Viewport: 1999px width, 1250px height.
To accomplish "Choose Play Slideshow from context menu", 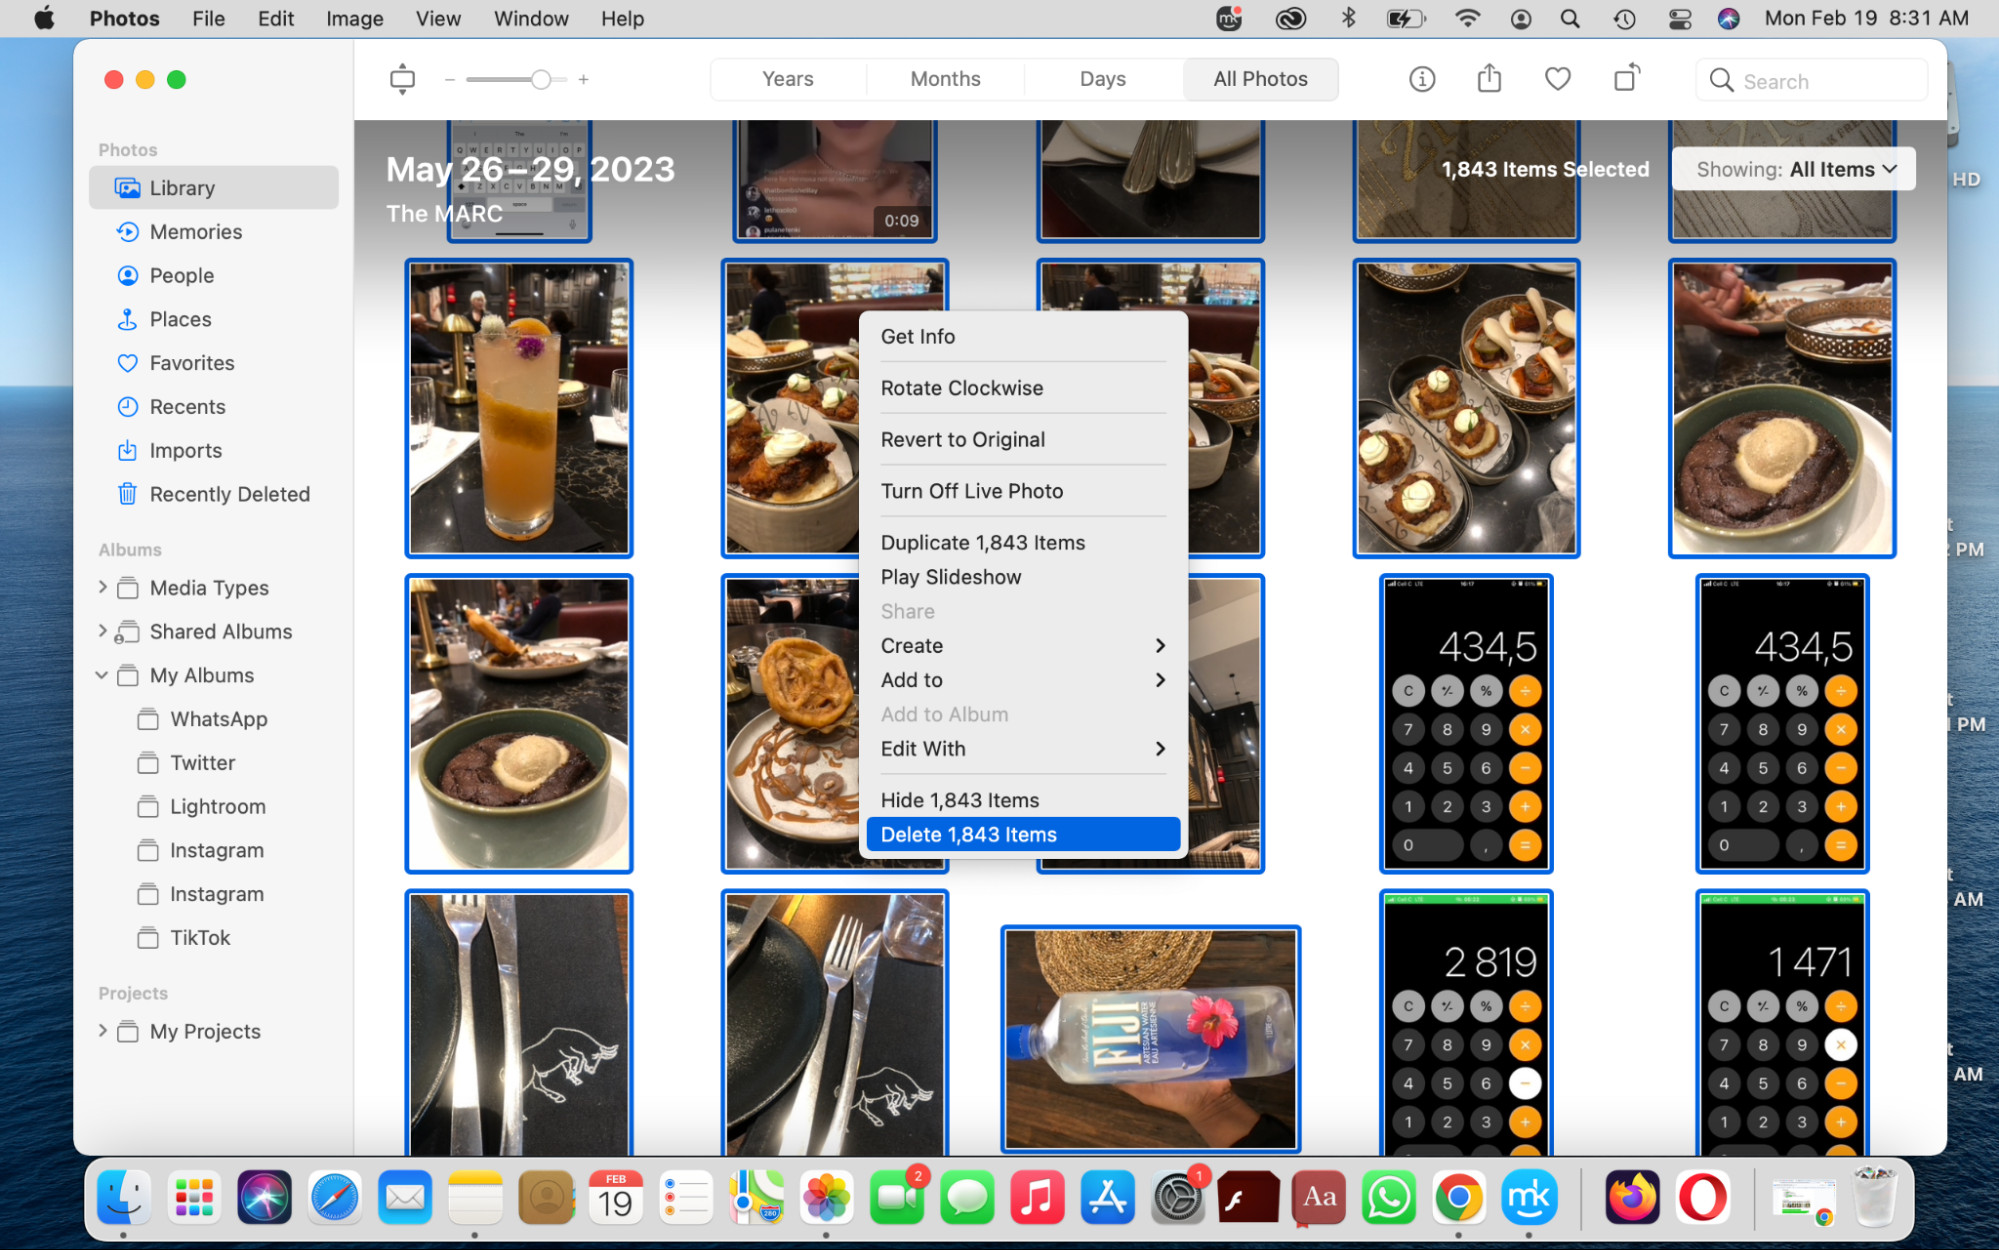I will 1023,577.
